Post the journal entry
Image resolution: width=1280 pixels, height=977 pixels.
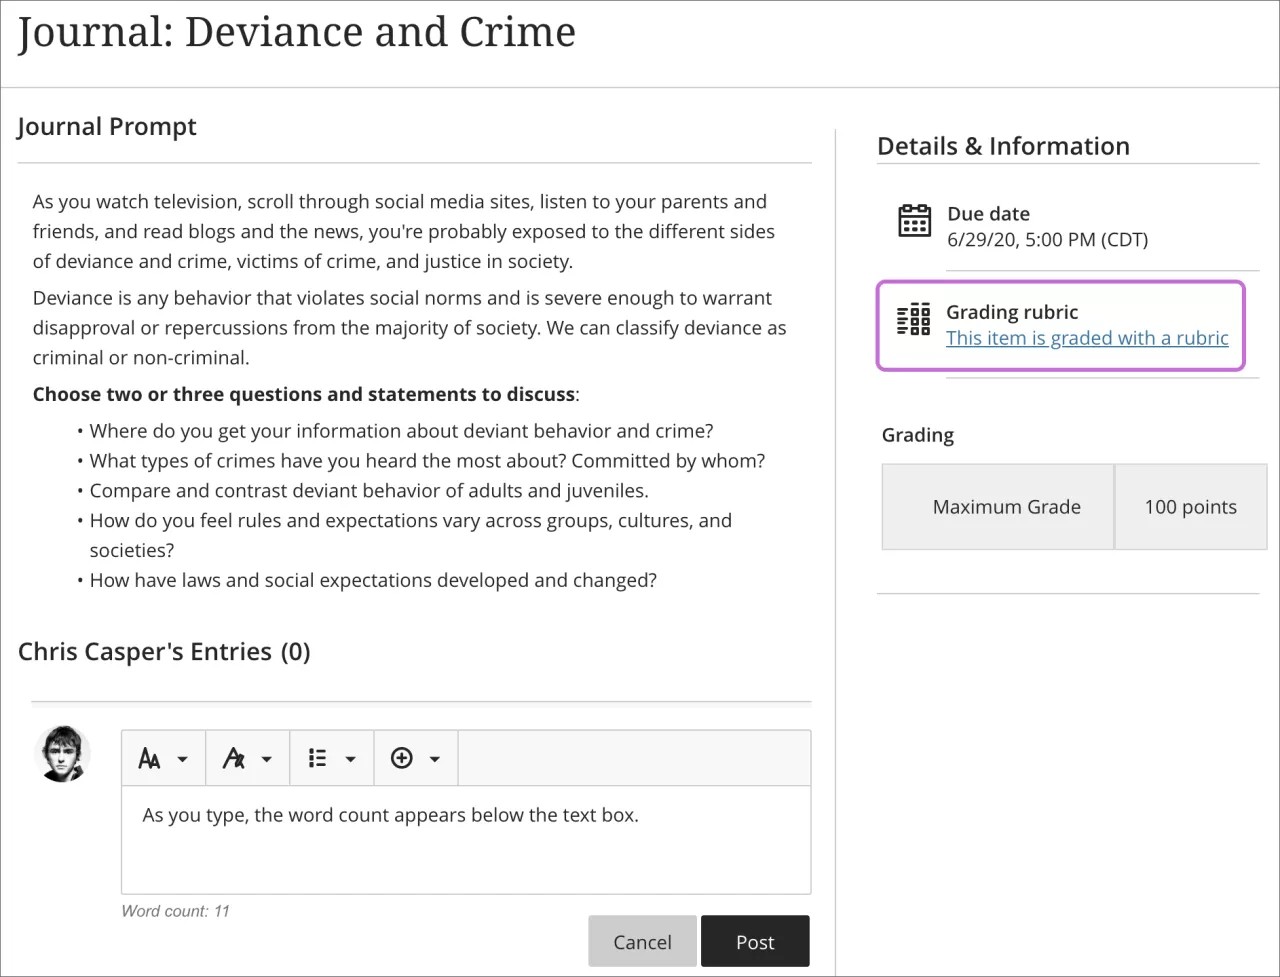(x=755, y=941)
